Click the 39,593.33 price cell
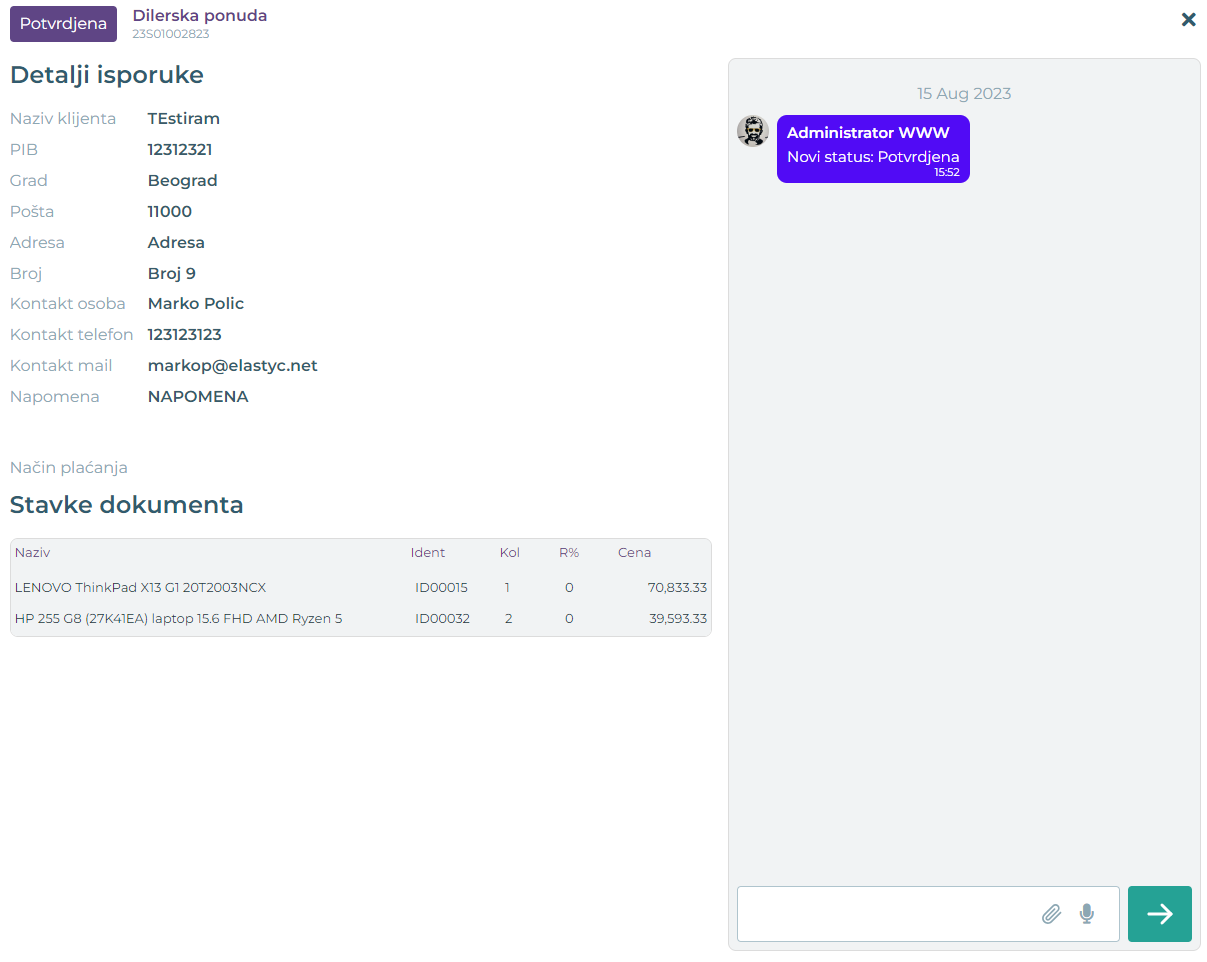This screenshot has height=962, width=1207. (677, 618)
